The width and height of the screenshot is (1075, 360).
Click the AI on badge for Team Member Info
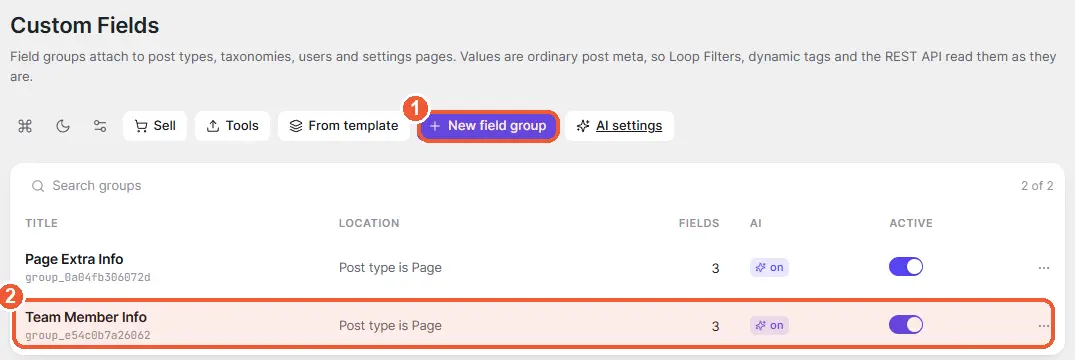[769, 326]
